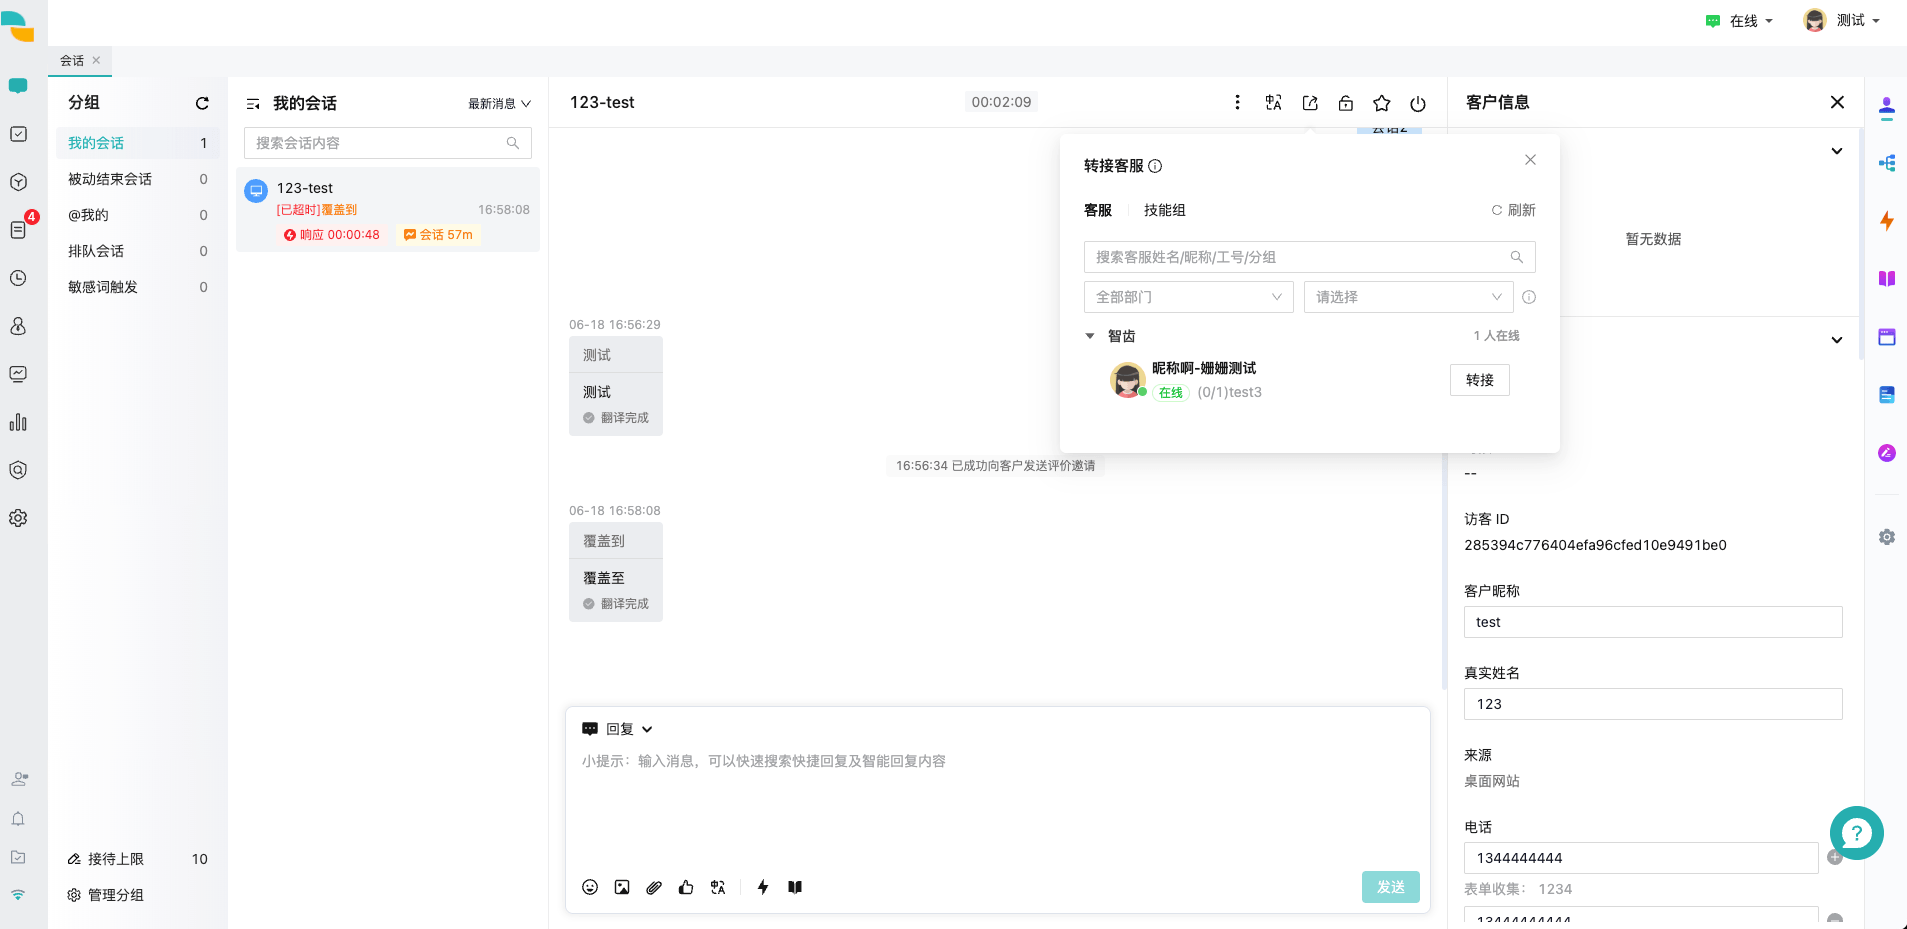
Task: Click the 电话 field 1344444444
Action: pos(1641,858)
